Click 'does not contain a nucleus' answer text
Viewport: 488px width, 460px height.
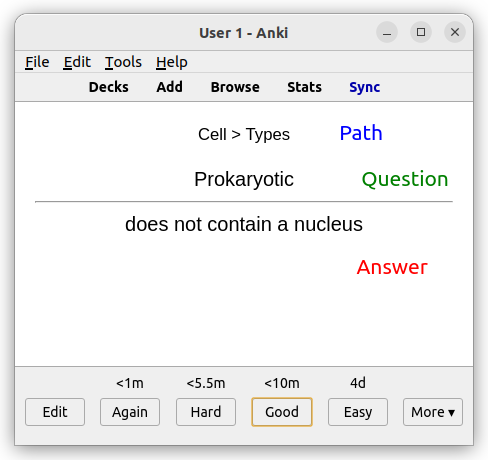point(244,224)
